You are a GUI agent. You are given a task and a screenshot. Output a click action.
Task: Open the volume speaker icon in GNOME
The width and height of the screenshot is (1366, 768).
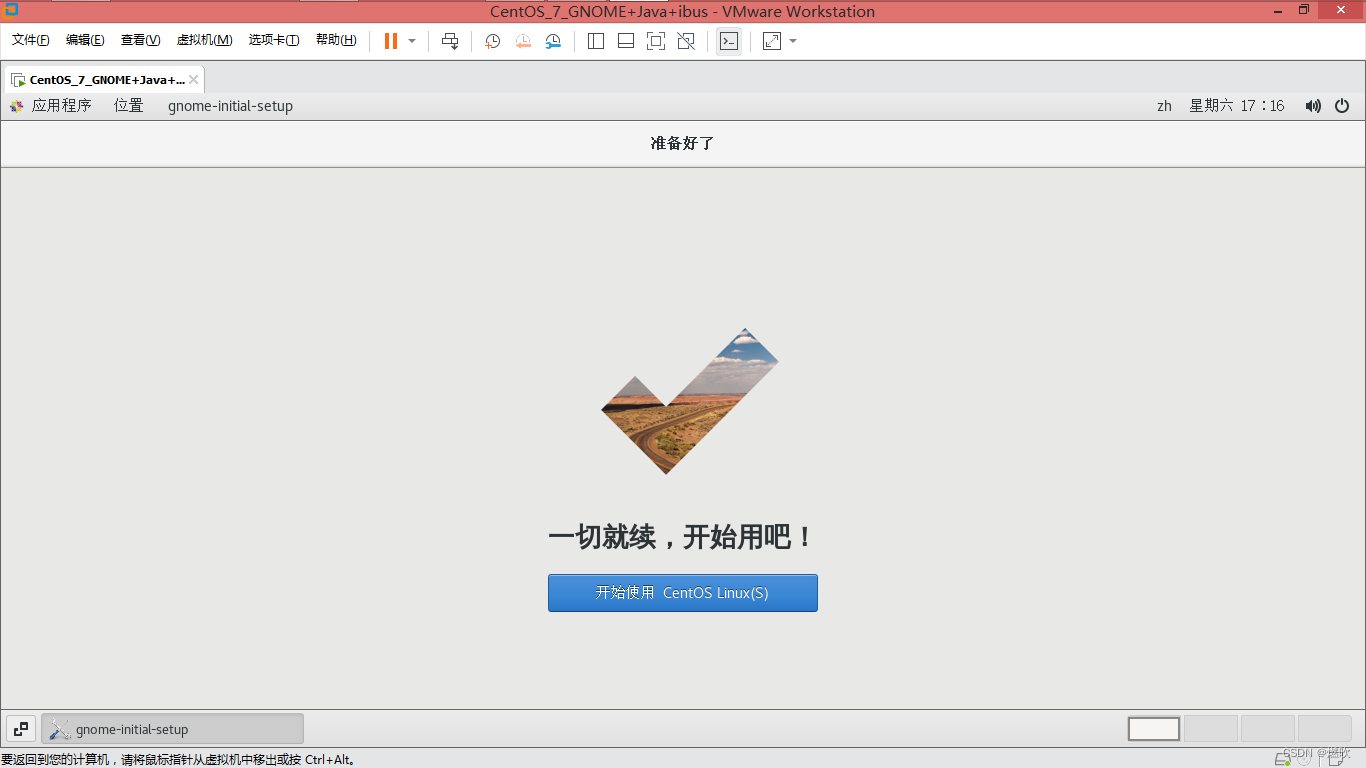[1313, 106]
